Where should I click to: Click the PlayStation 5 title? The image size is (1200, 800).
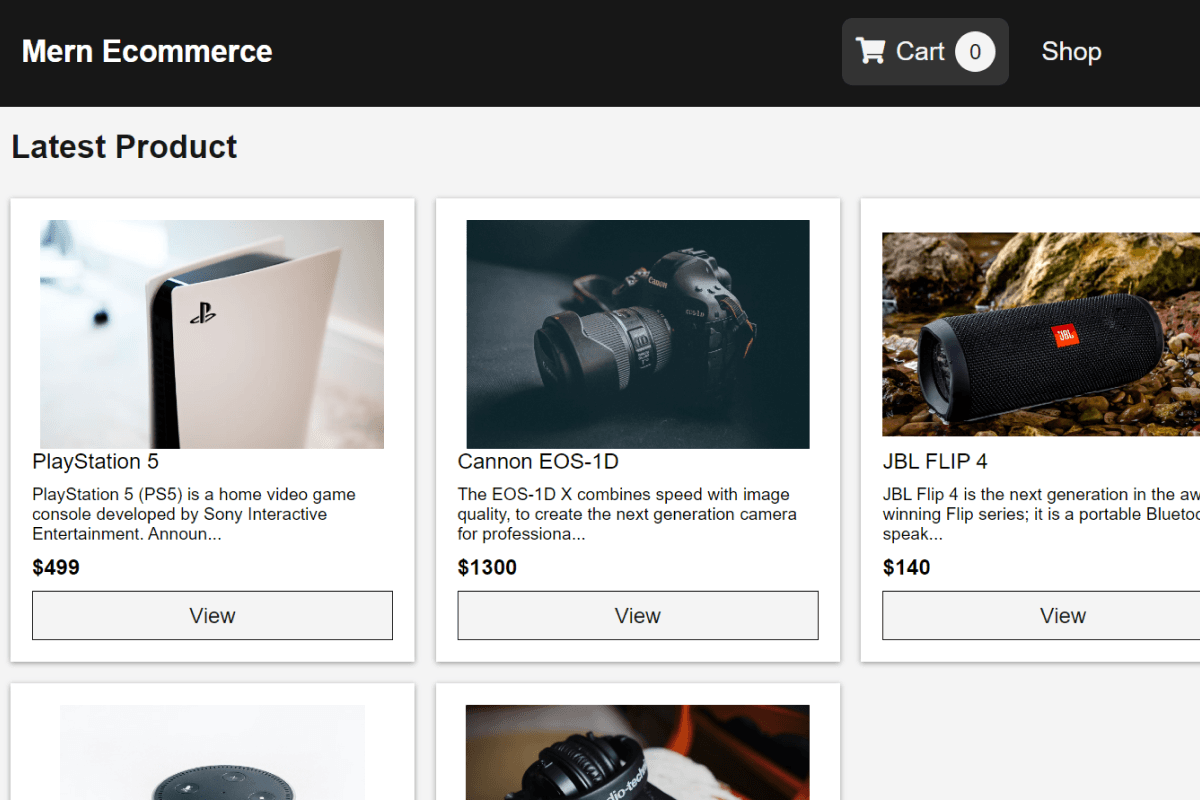pyautogui.click(x=95, y=461)
